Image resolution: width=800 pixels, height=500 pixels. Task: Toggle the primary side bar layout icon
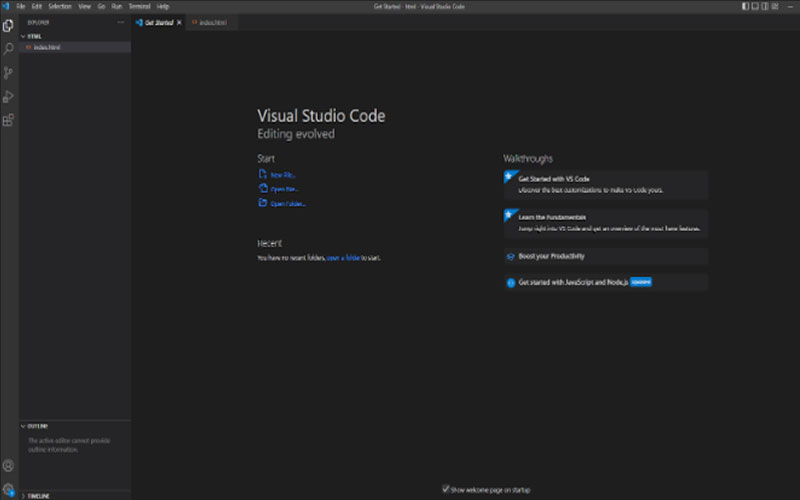click(745, 6)
